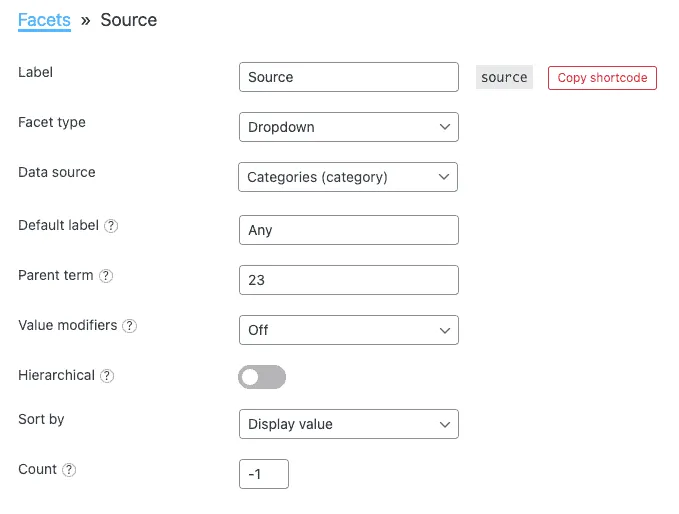Show help for Parent term
The width and height of the screenshot is (679, 514).
[106, 276]
